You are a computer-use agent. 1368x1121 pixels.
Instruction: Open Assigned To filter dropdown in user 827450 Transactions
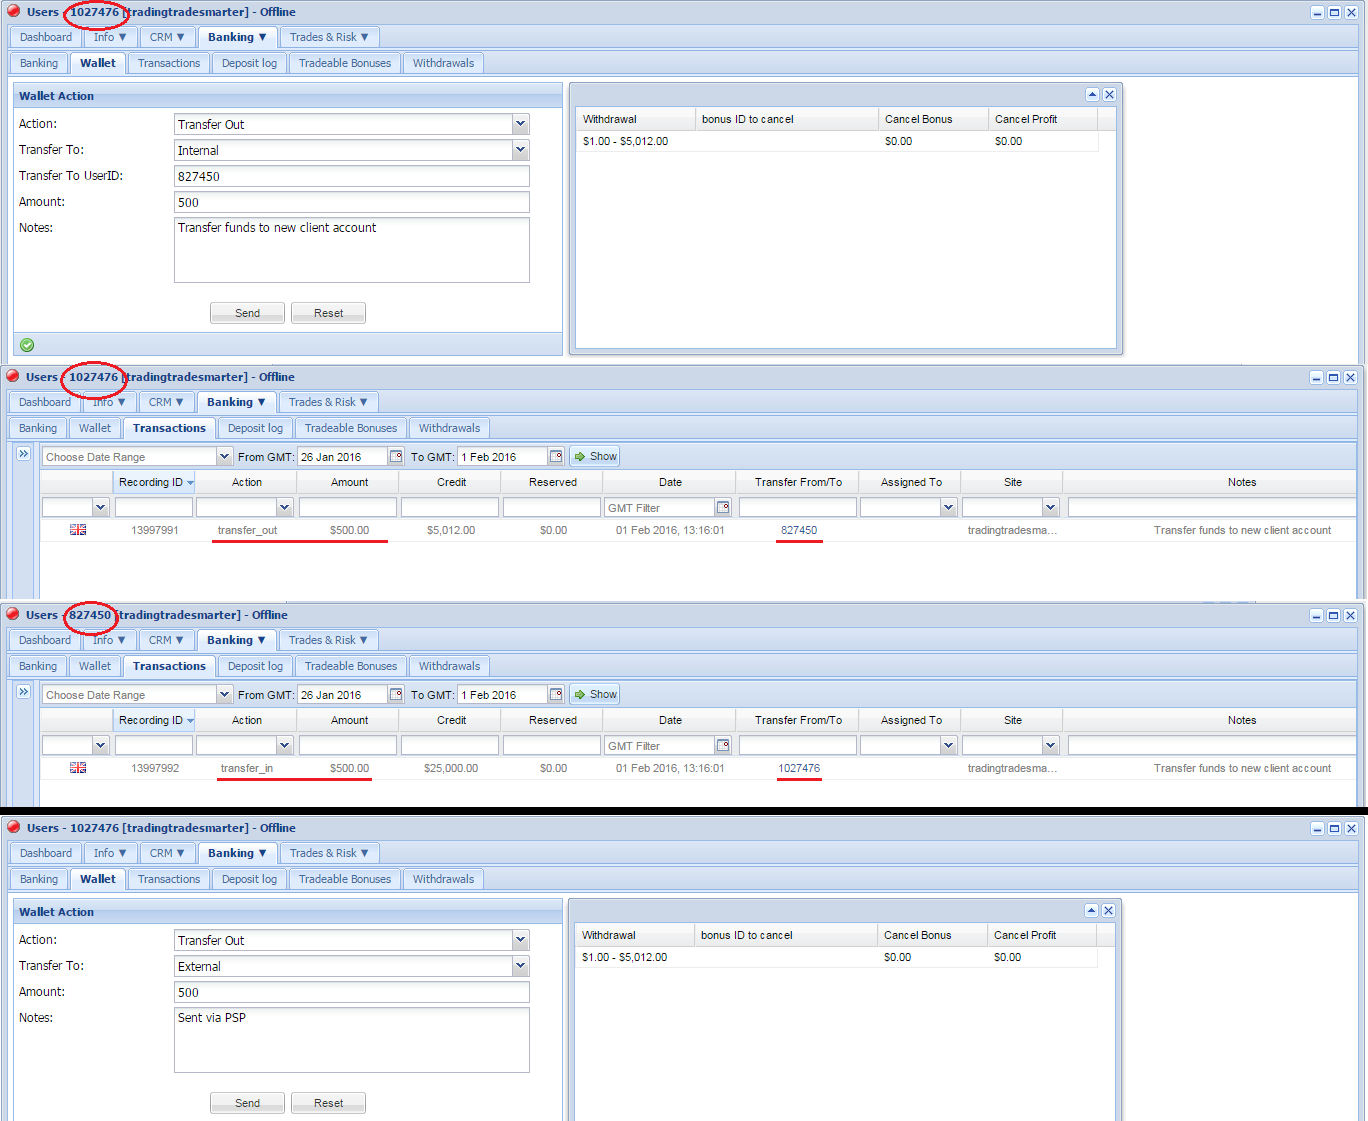click(948, 746)
